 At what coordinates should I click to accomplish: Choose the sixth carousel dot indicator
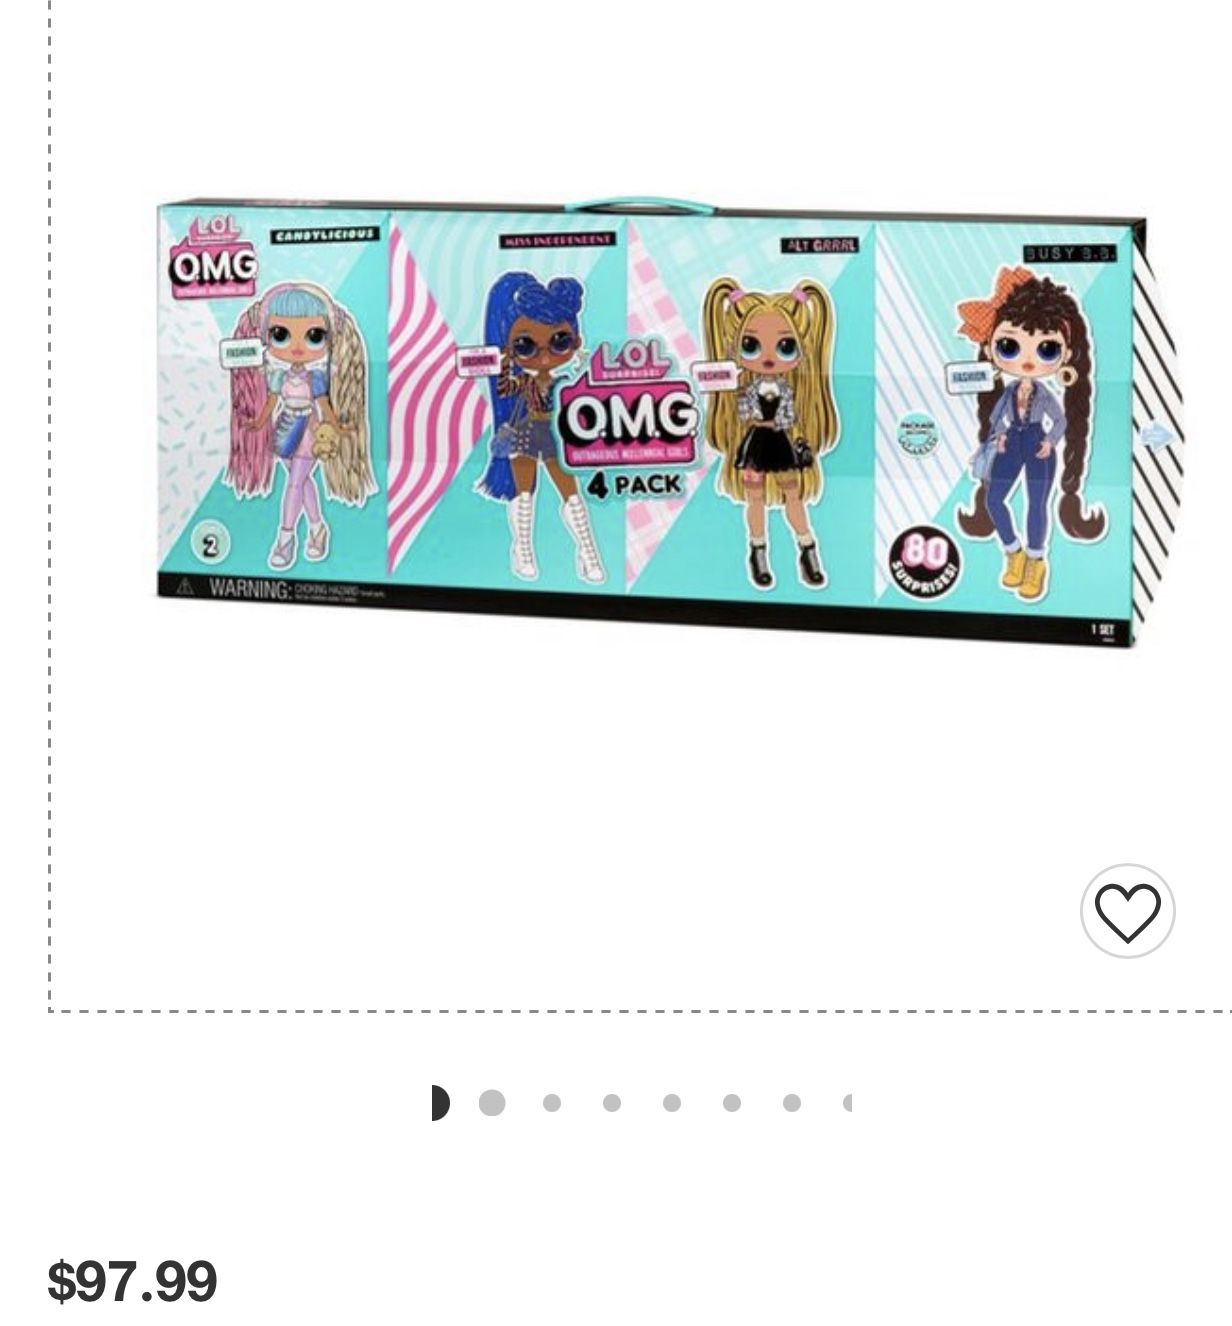tap(732, 1103)
